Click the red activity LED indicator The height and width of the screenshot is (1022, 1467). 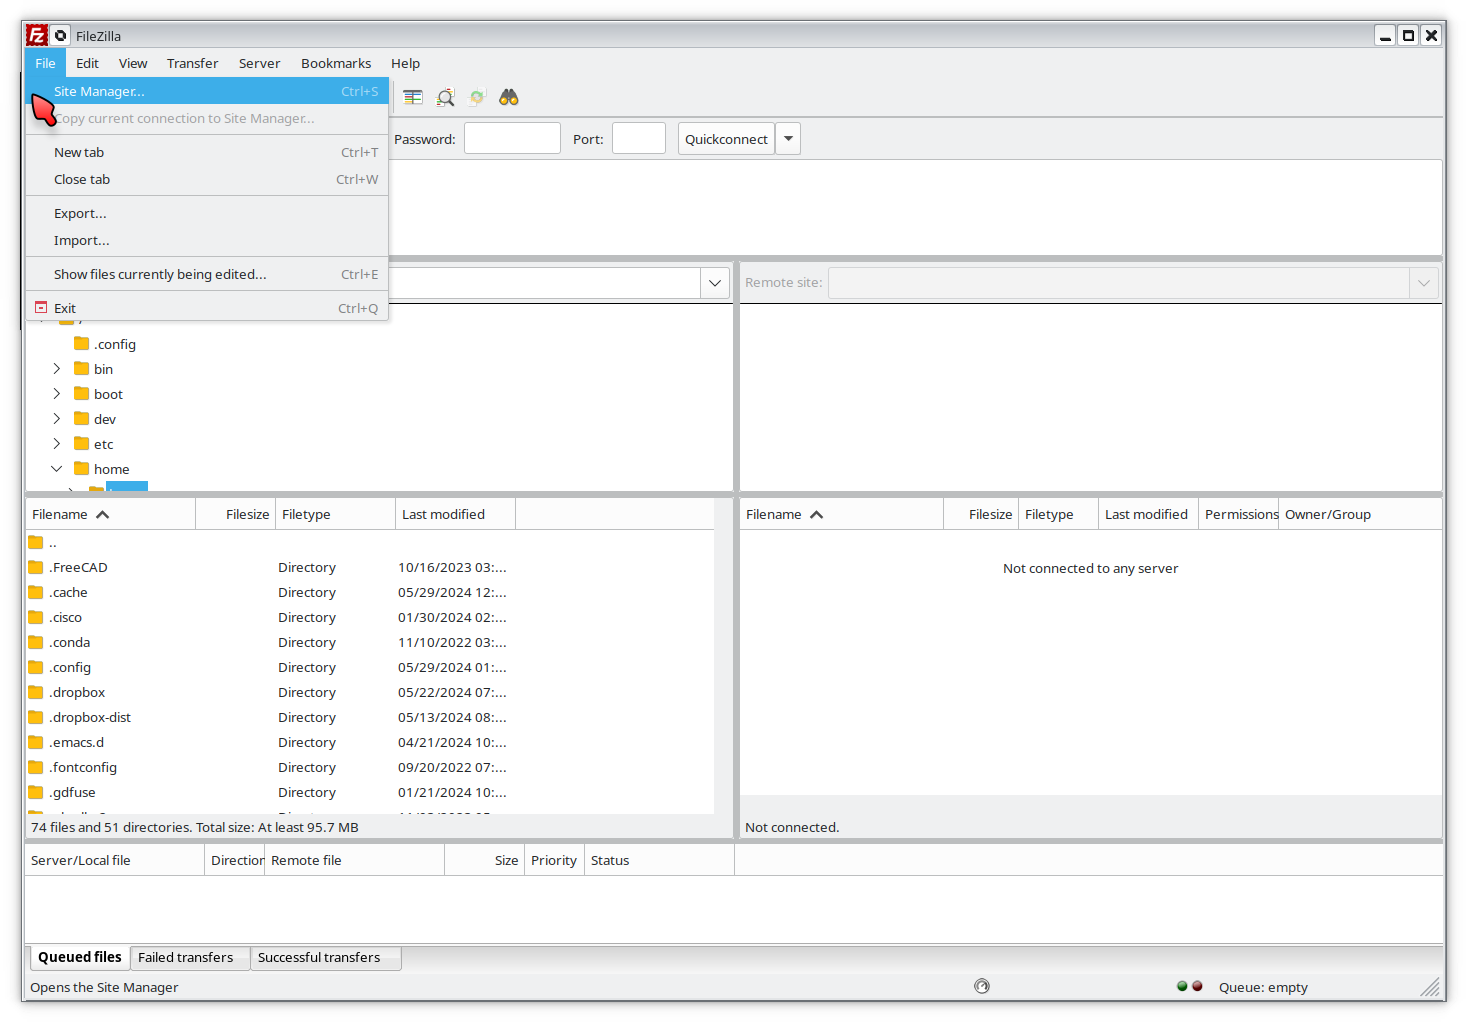1197,986
